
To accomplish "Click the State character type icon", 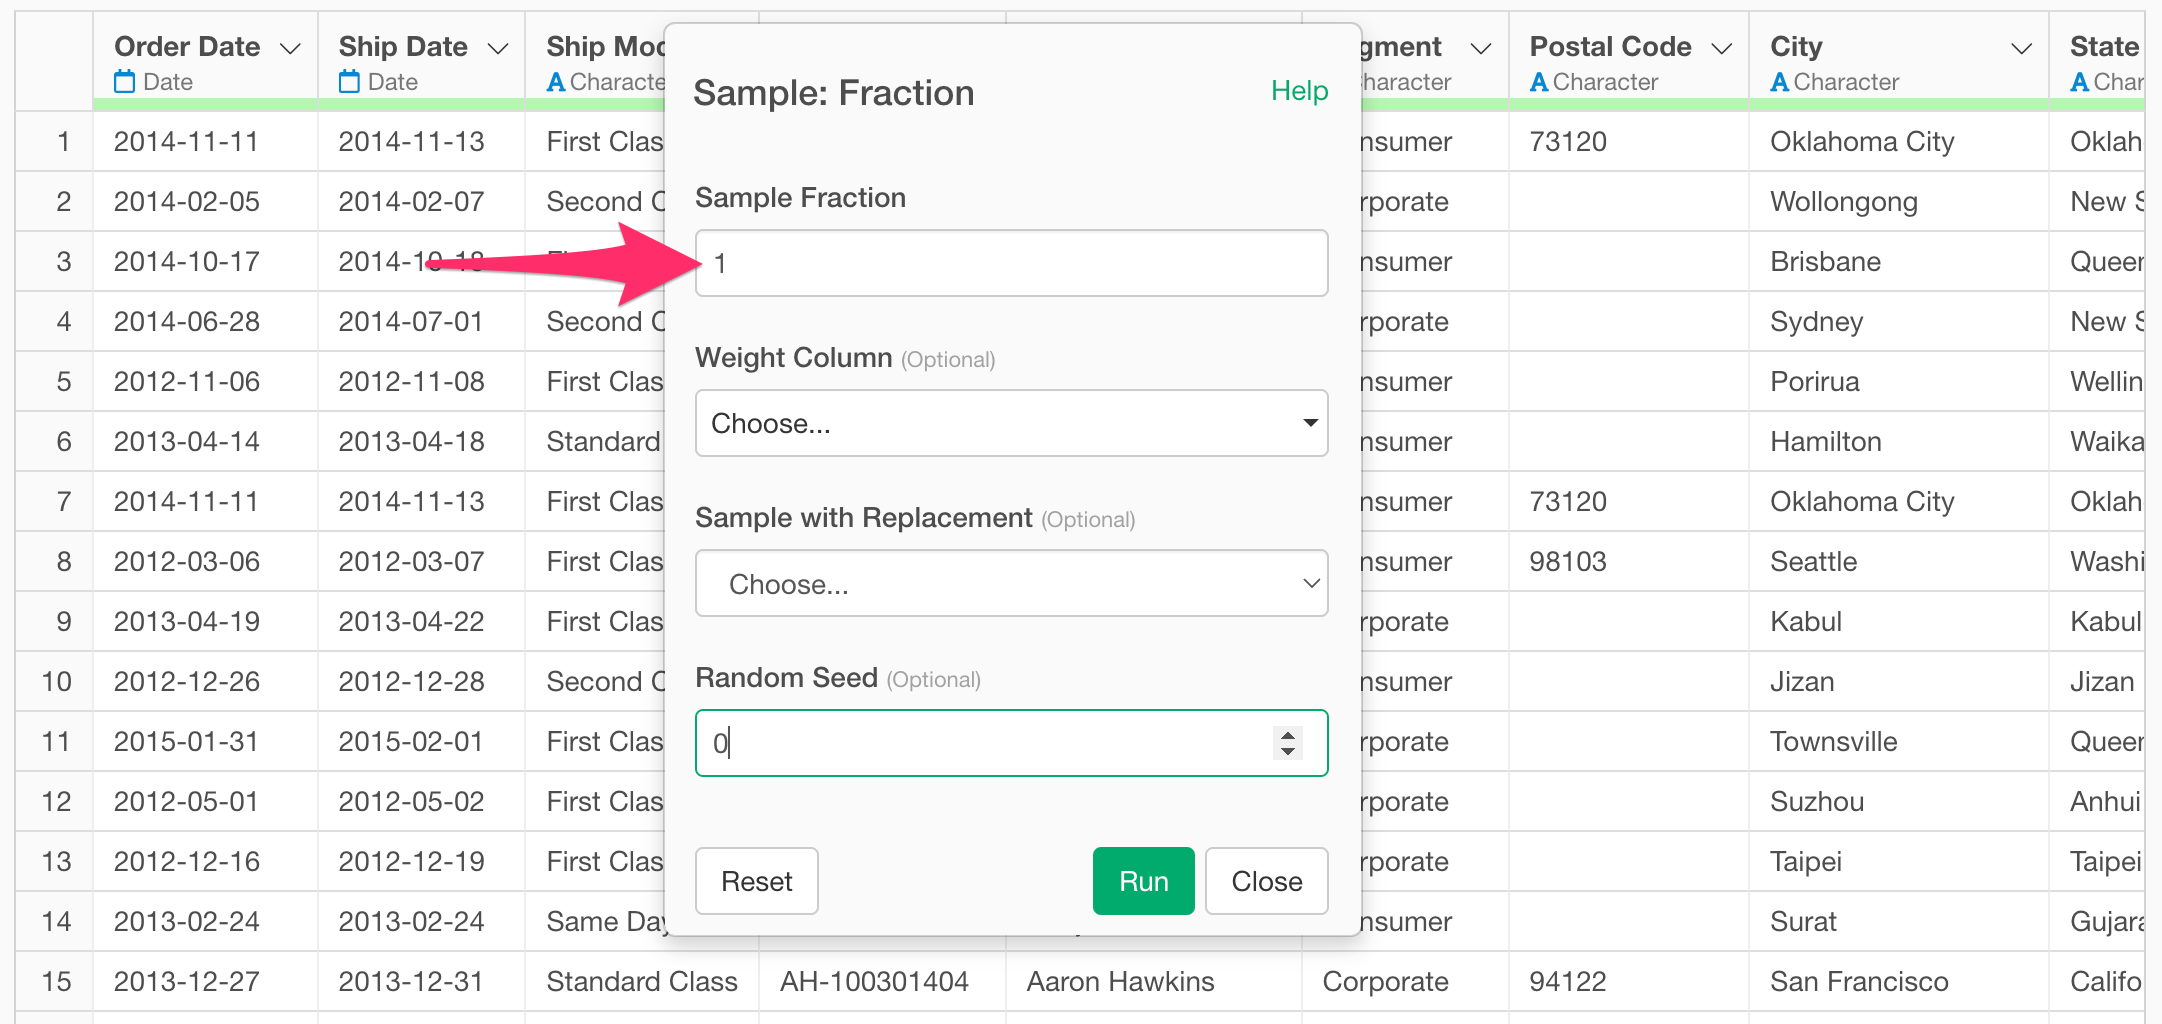I will [2080, 82].
